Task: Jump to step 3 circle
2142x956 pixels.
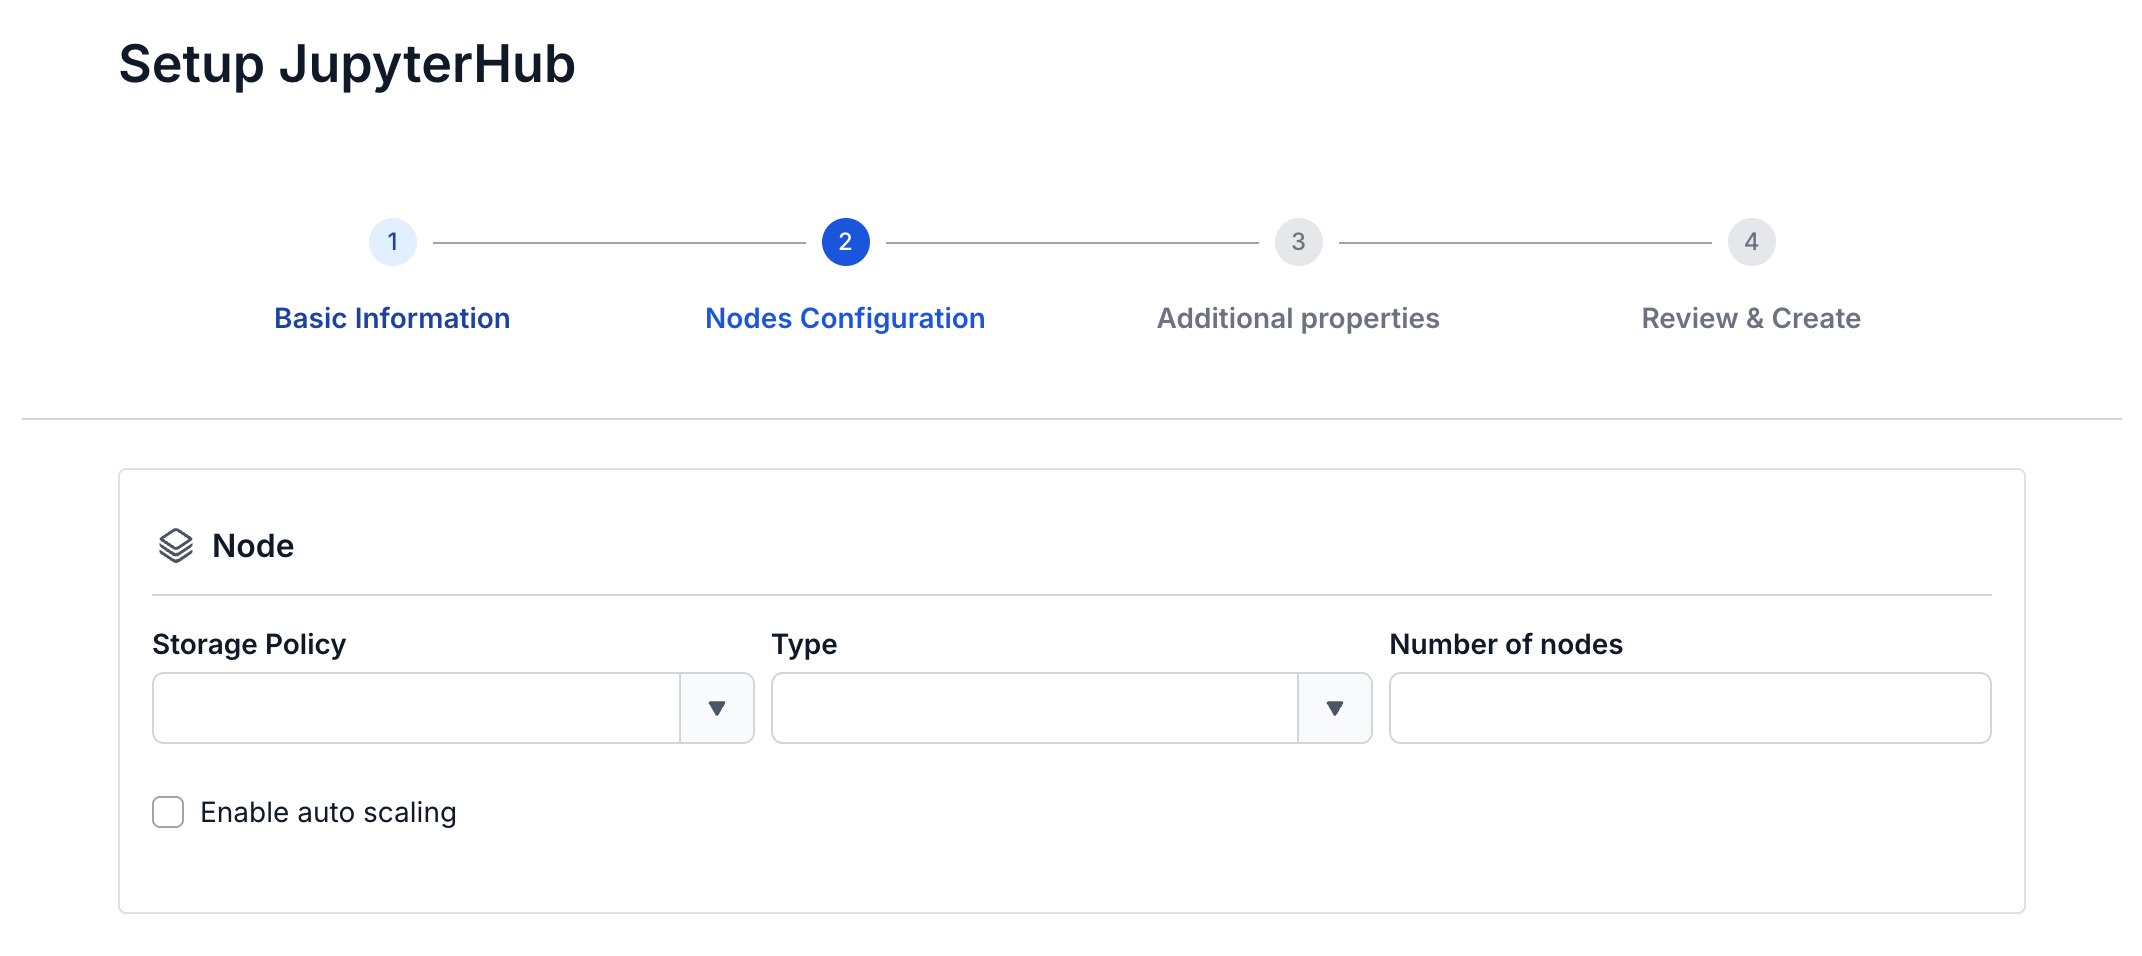Action: (1299, 242)
